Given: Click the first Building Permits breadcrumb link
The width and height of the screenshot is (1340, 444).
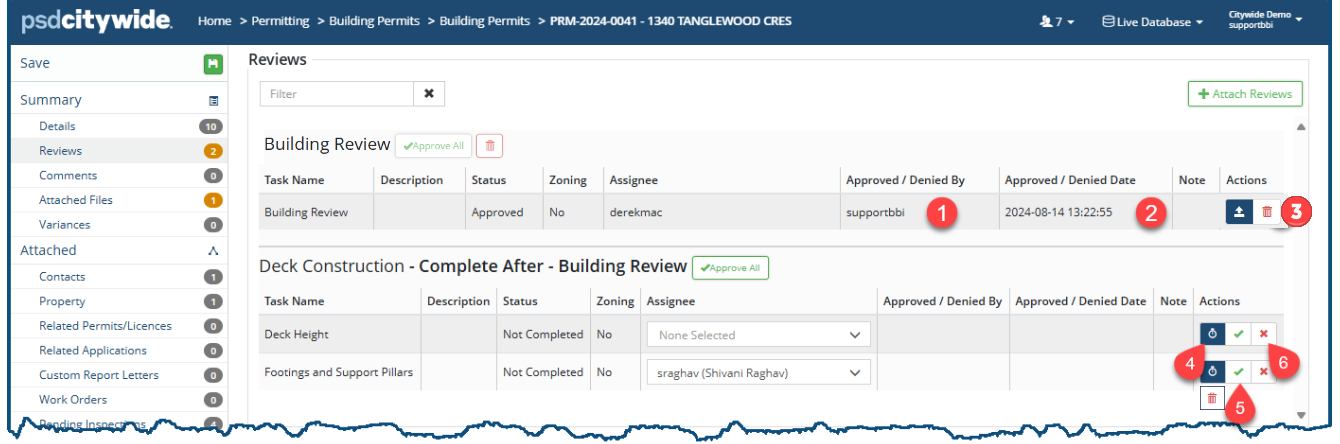Looking at the screenshot, I should click(376, 21).
